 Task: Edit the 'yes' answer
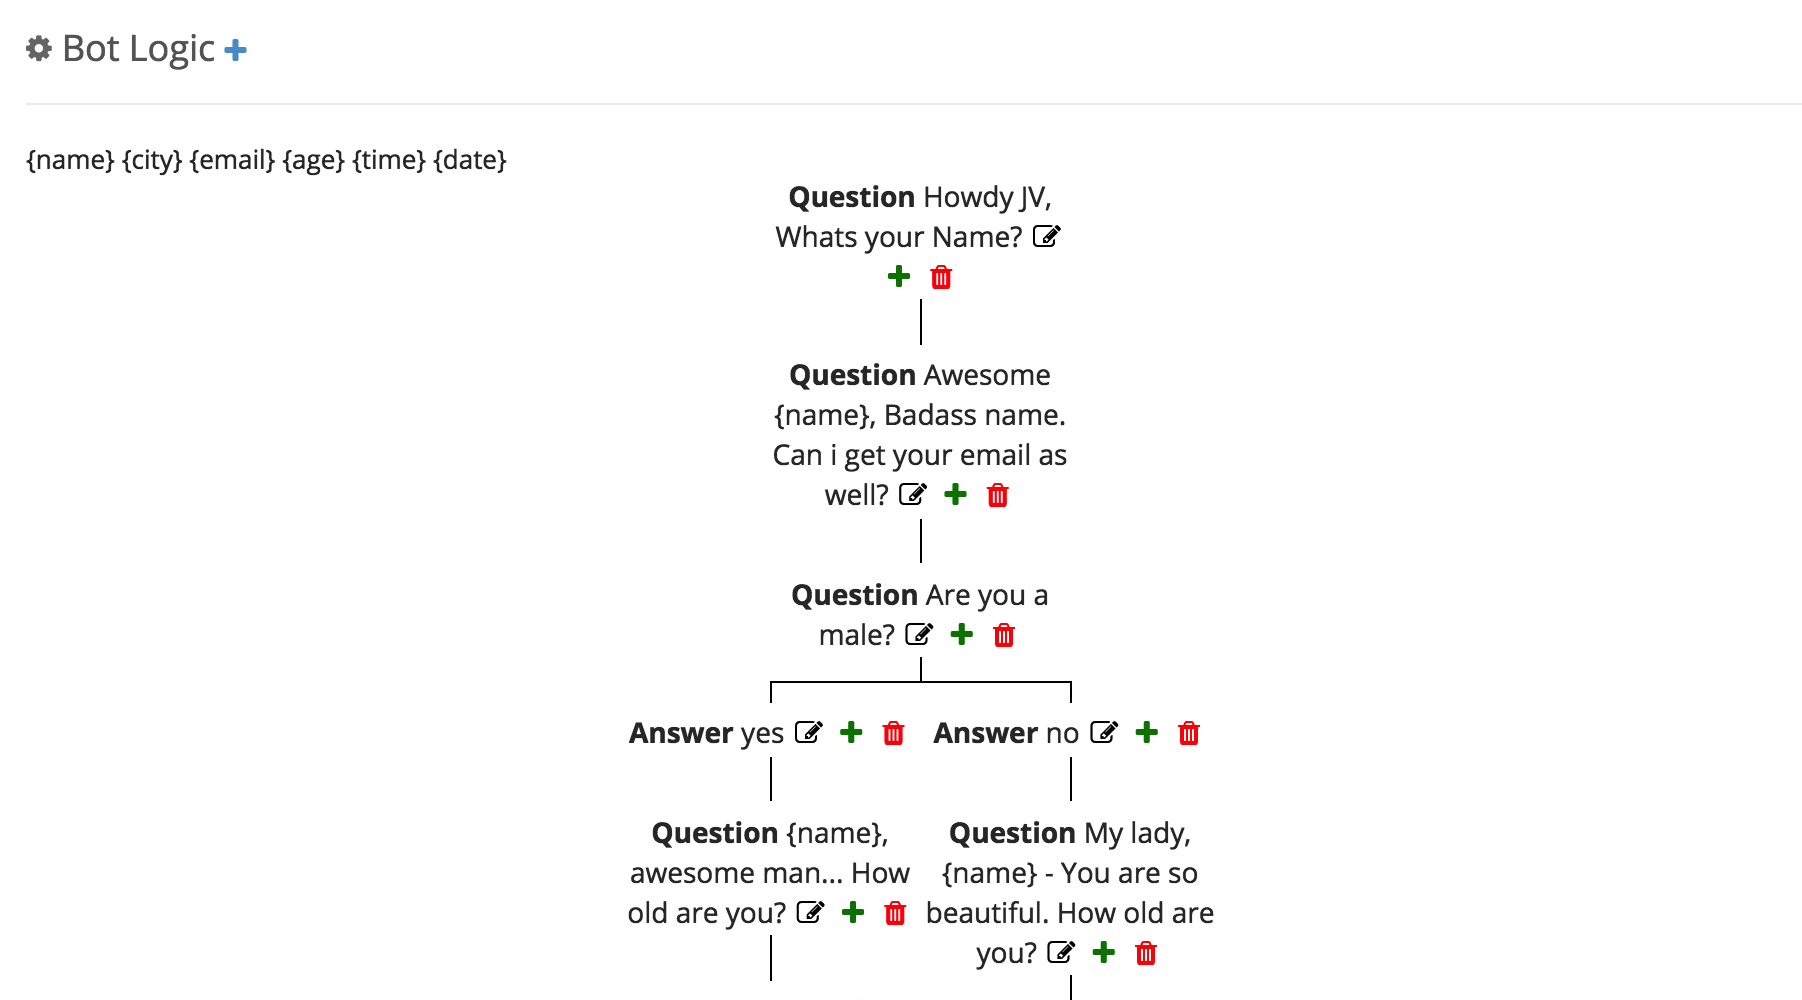[x=808, y=733]
